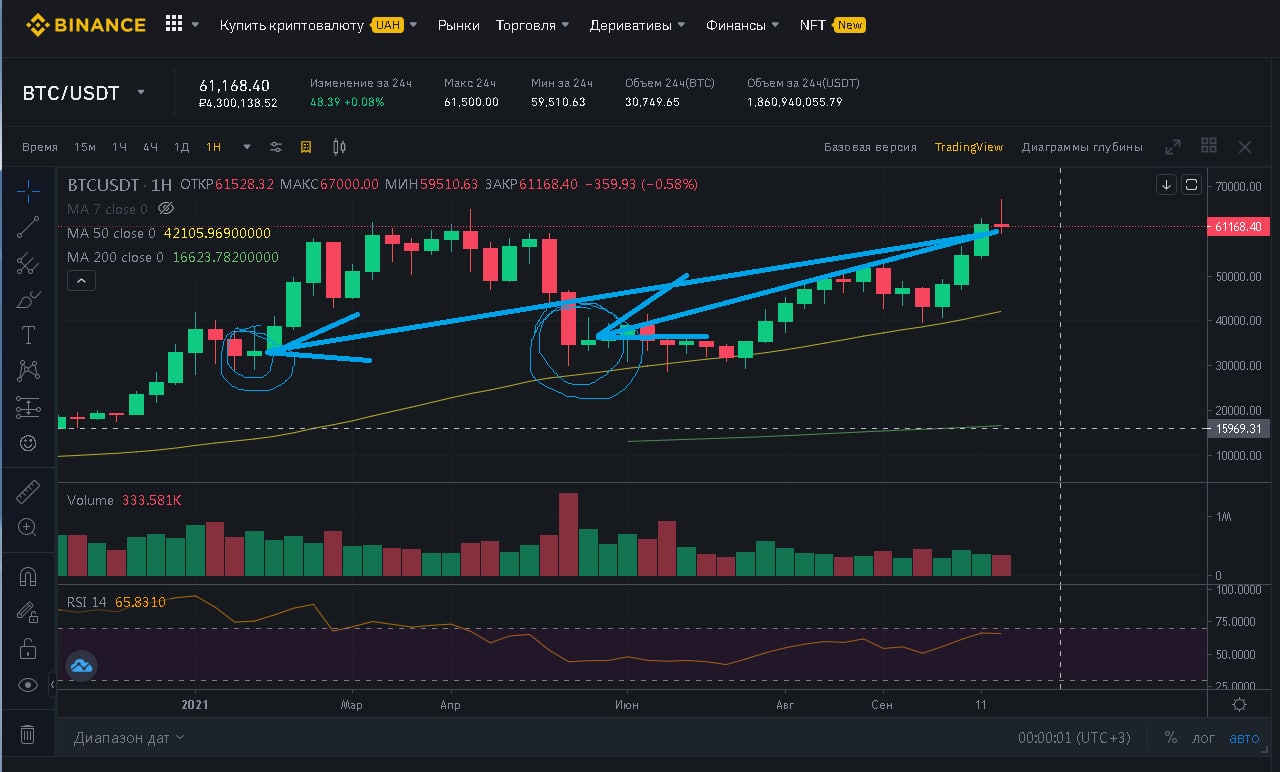This screenshot has height=772, width=1280.
Task: Click the MA 200 close indicator label
Action: point(115,257)
